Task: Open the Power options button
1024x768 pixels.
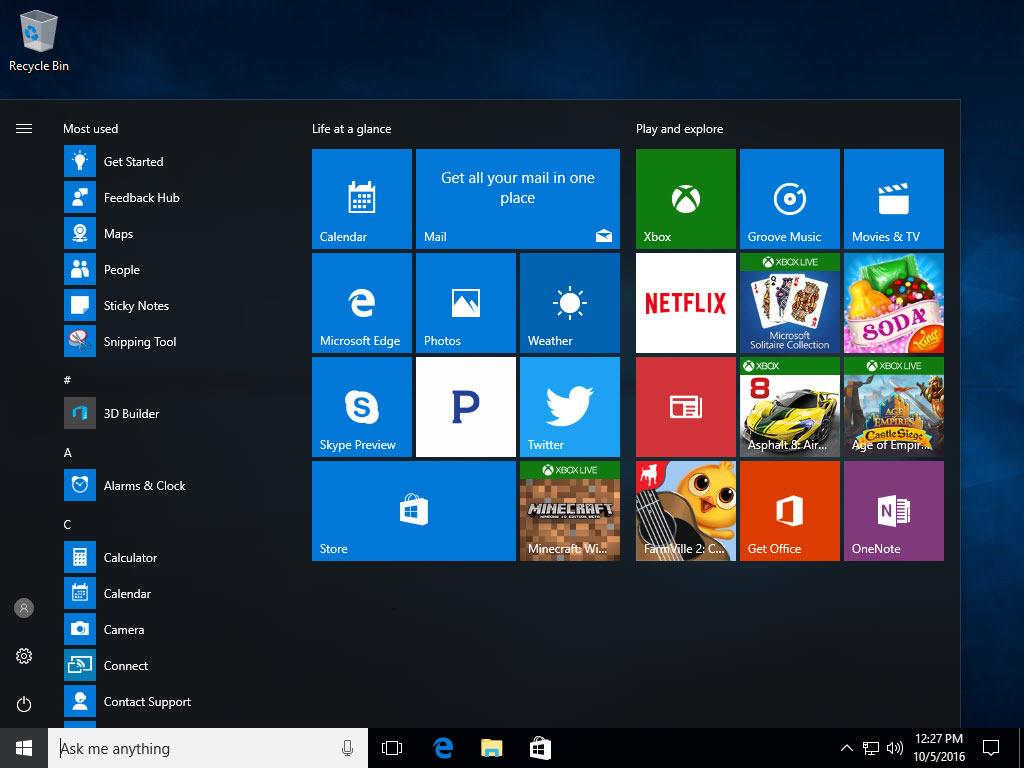Action: (x=24, y=704)
